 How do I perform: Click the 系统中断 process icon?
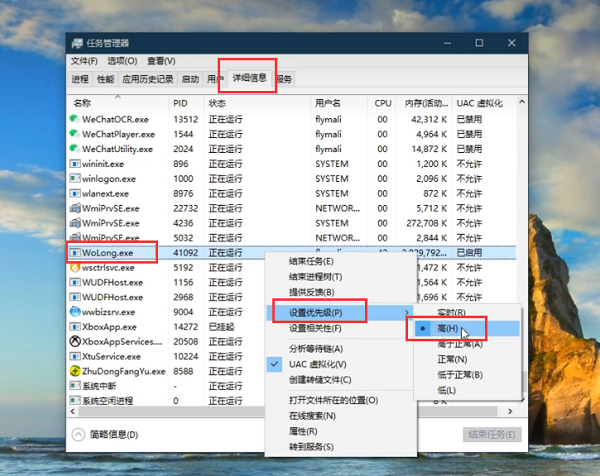click(75, 386)
